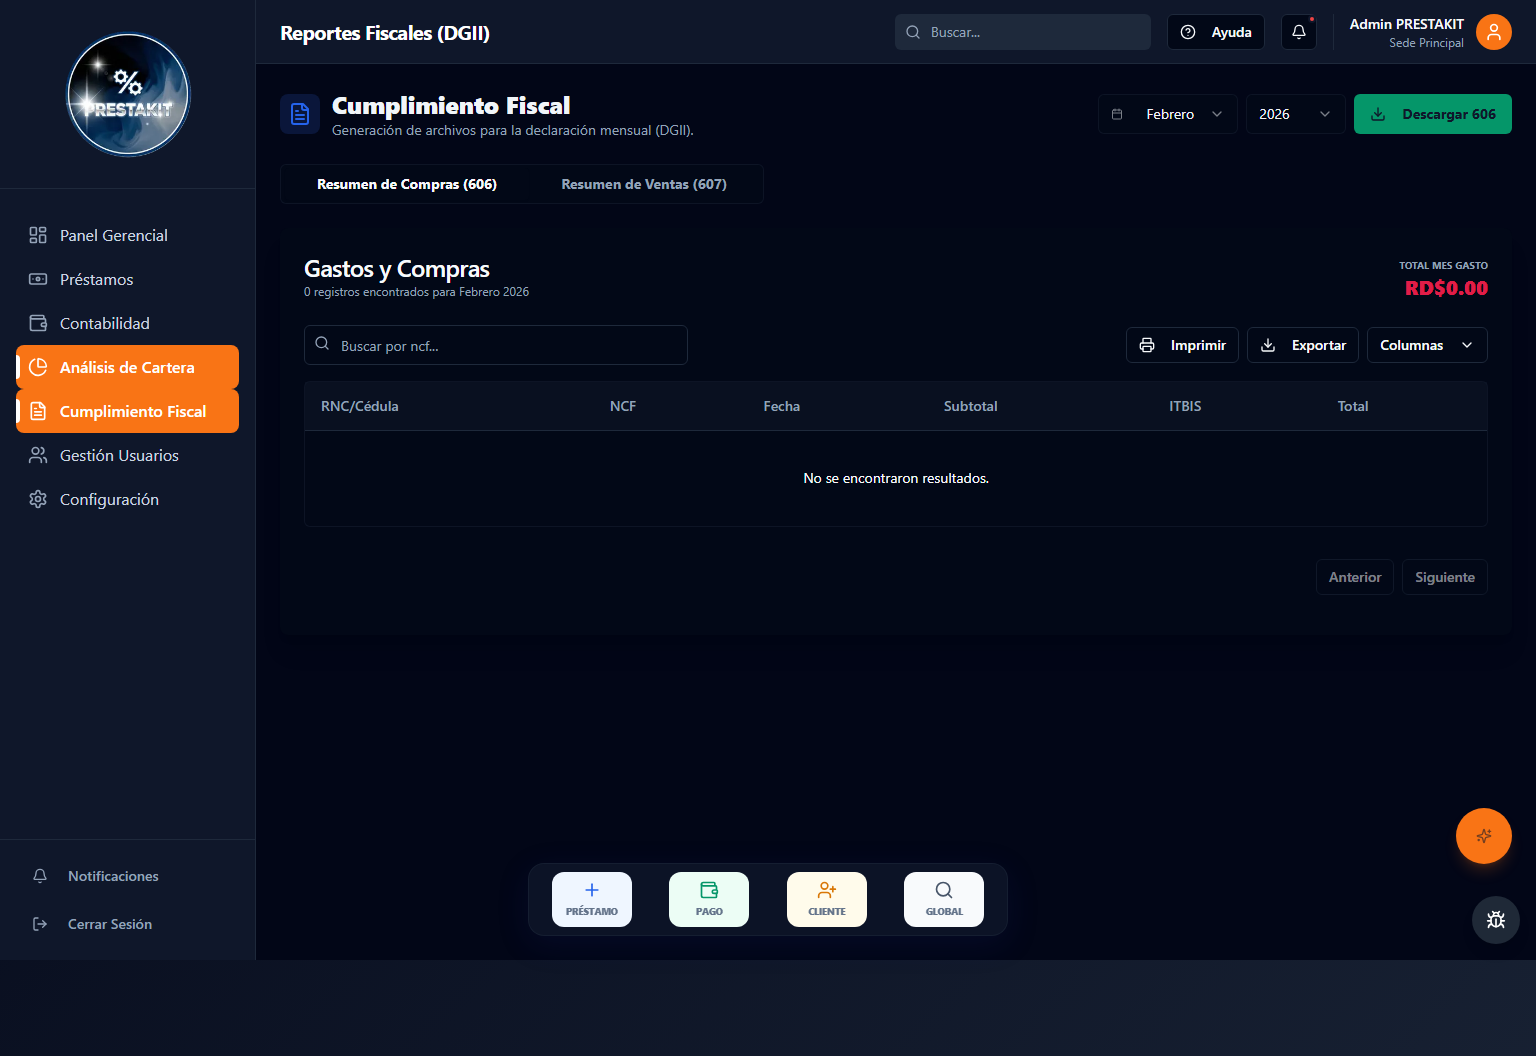Open Configuración from the sidebar

[127, 499]
